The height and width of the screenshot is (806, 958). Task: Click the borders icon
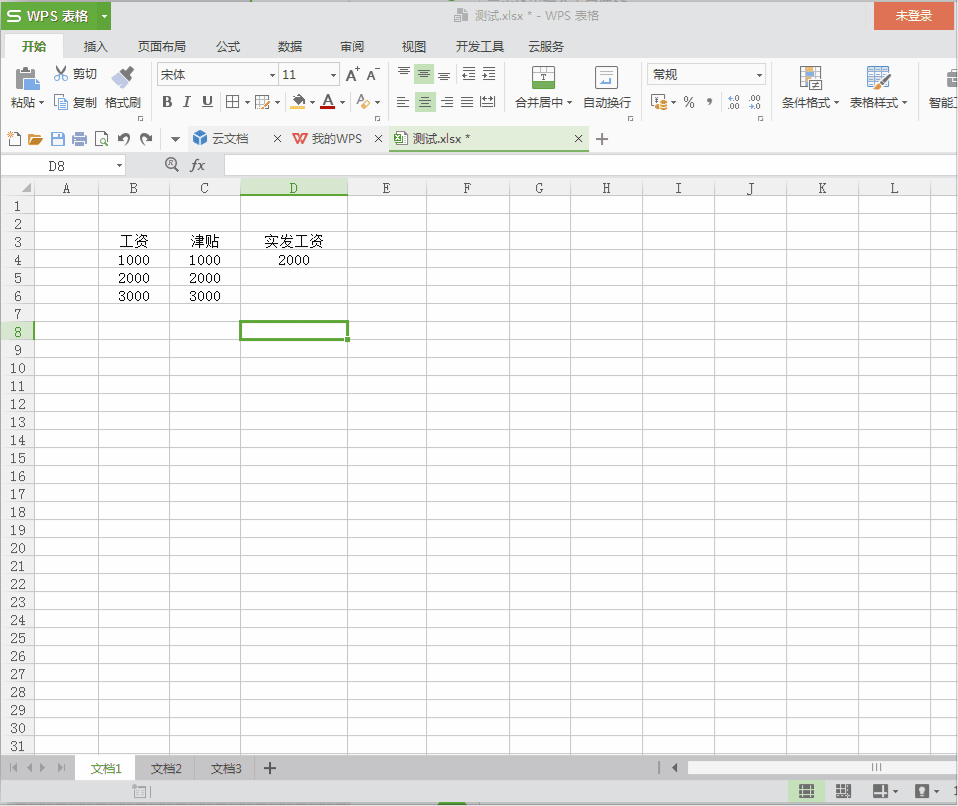[x=233, y=102]
